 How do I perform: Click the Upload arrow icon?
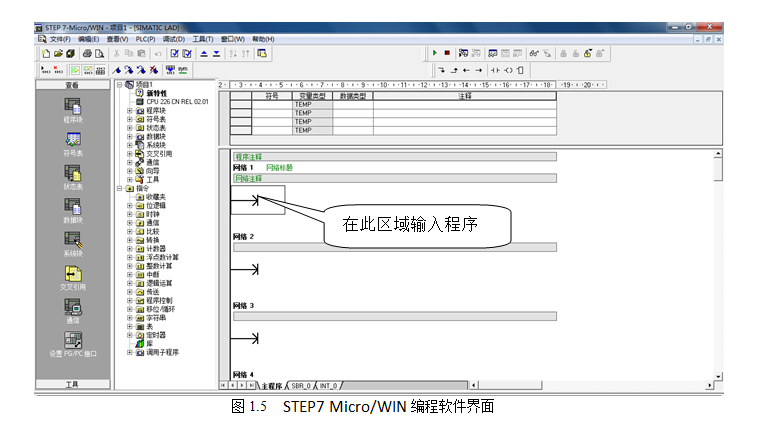pyautogui.click(x=204, y=53)
